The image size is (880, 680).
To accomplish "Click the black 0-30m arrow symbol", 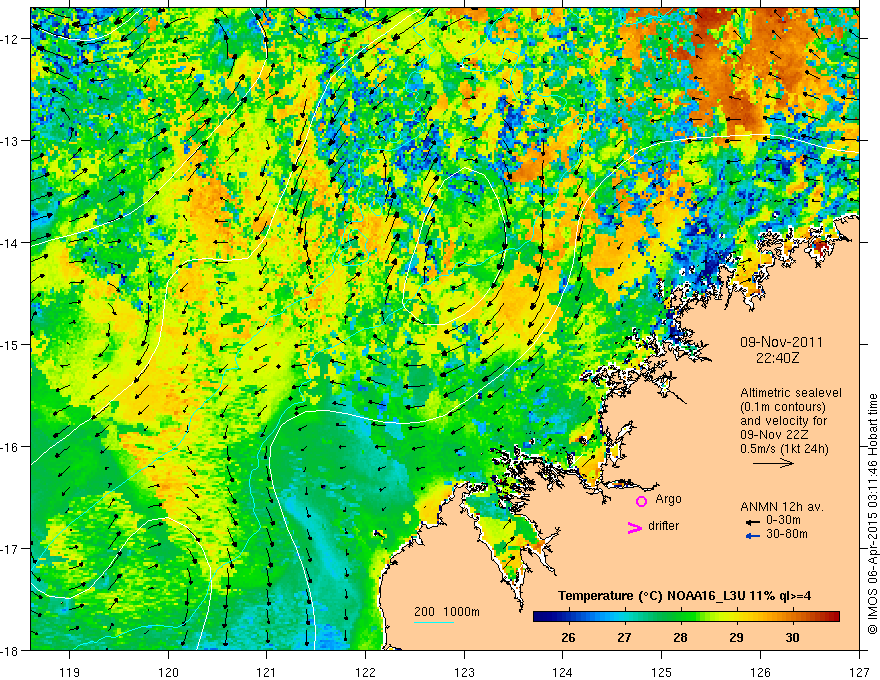I will (753, 522).
